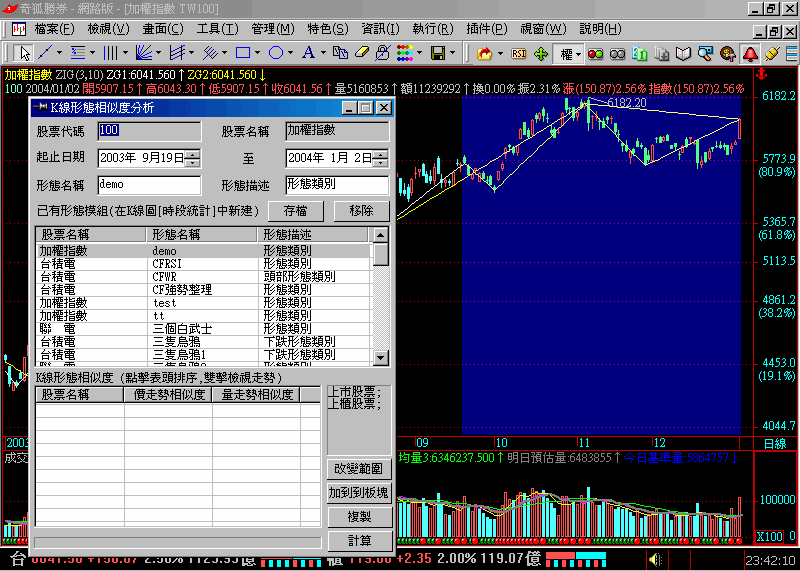The image size is (800, 571).
Task: Select the CFRSI pattern row
Action: (x=204, y=264)
